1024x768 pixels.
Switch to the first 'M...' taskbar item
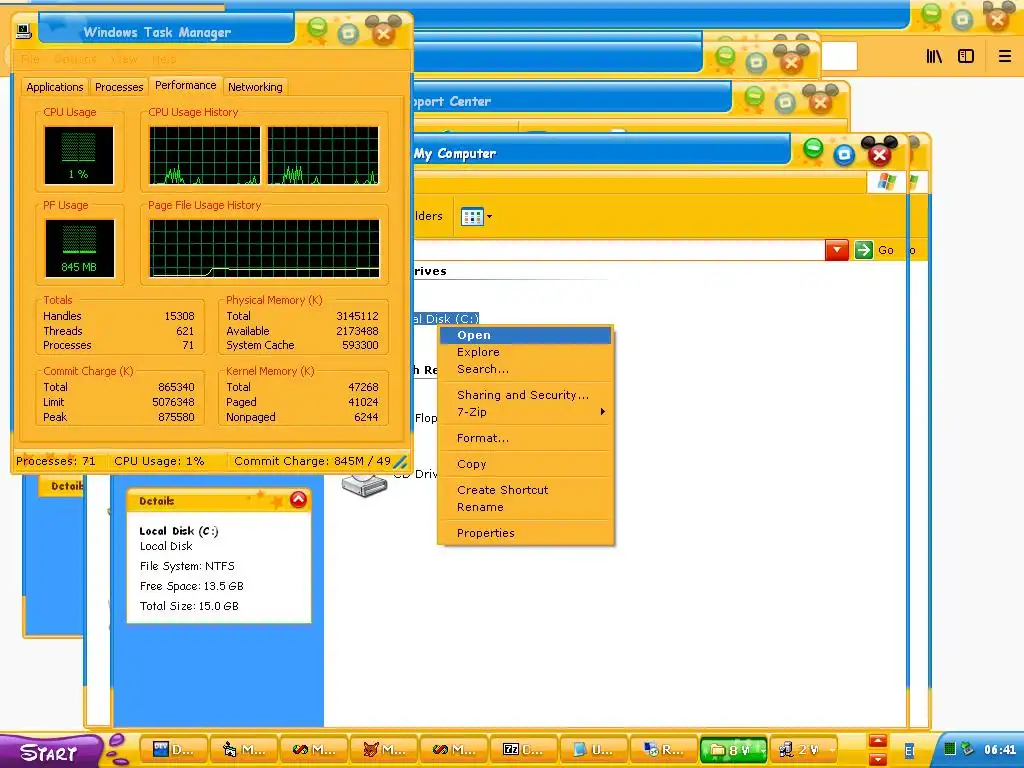pos(244,750)
